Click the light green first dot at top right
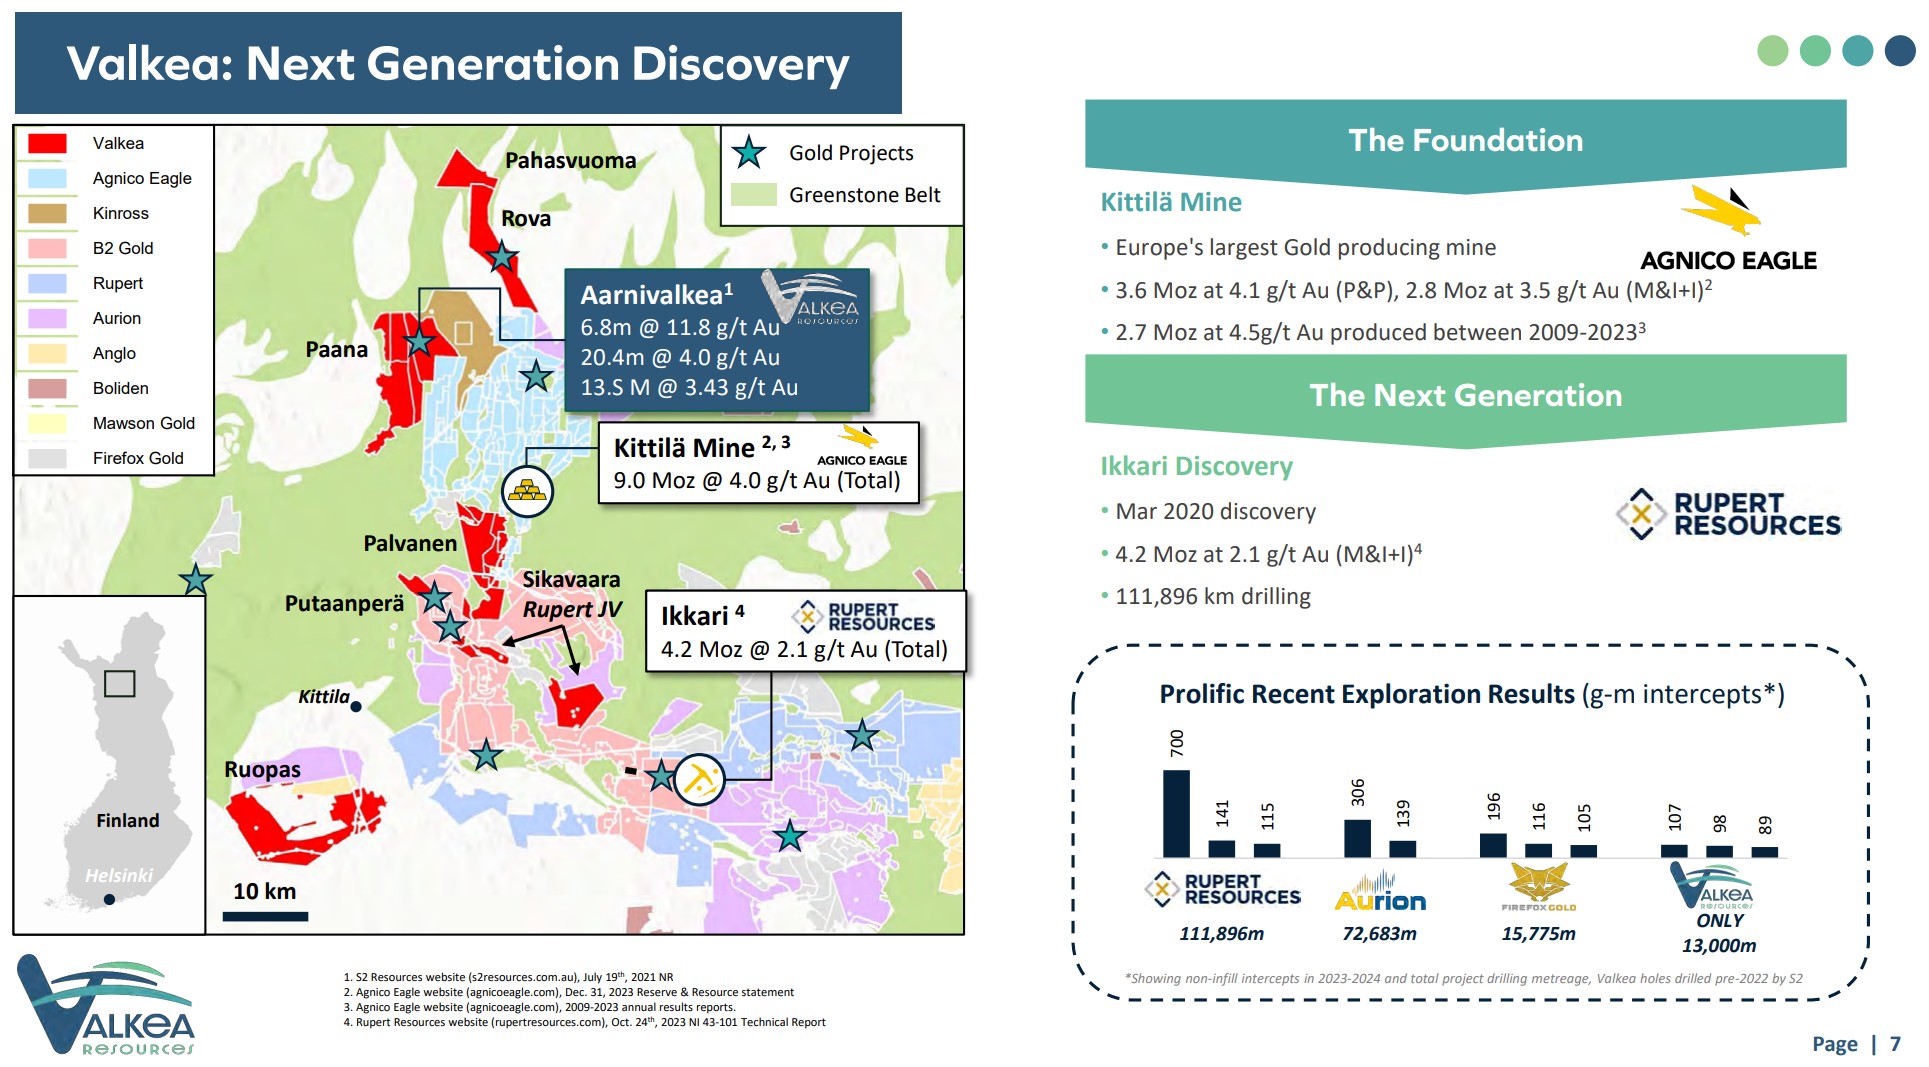The width and height of the screenshot is (1929, 1067). [x=1773, y=51]
